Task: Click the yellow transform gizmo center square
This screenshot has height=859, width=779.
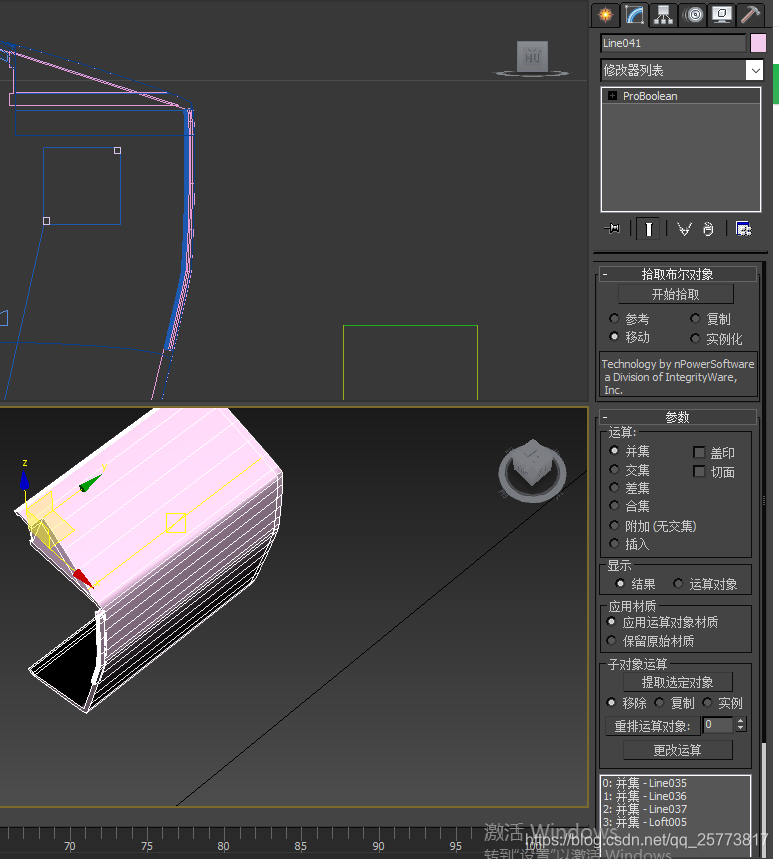Action: [176, 523]
